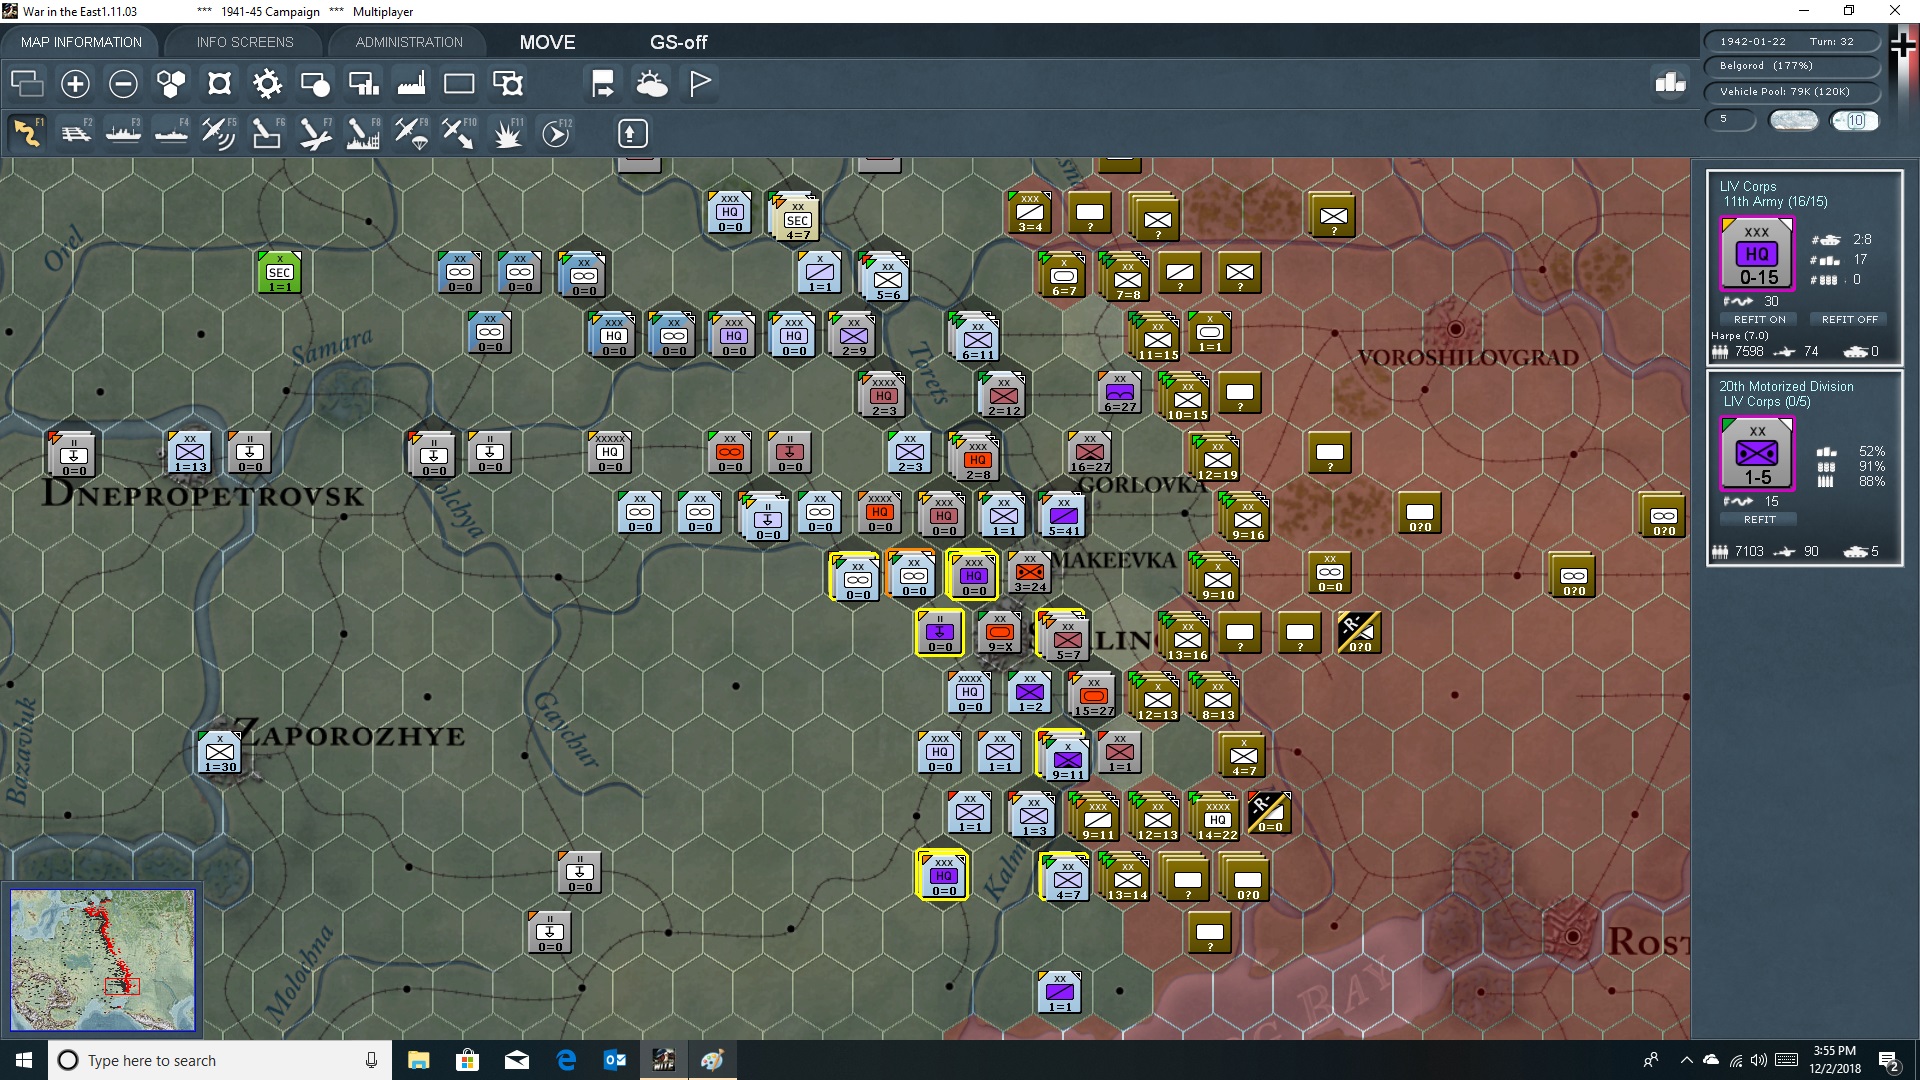Toggle REFIT for 20th Motorized Division
The width and height of the screenshot is (1920, 1080).
tap(1759, 520)
